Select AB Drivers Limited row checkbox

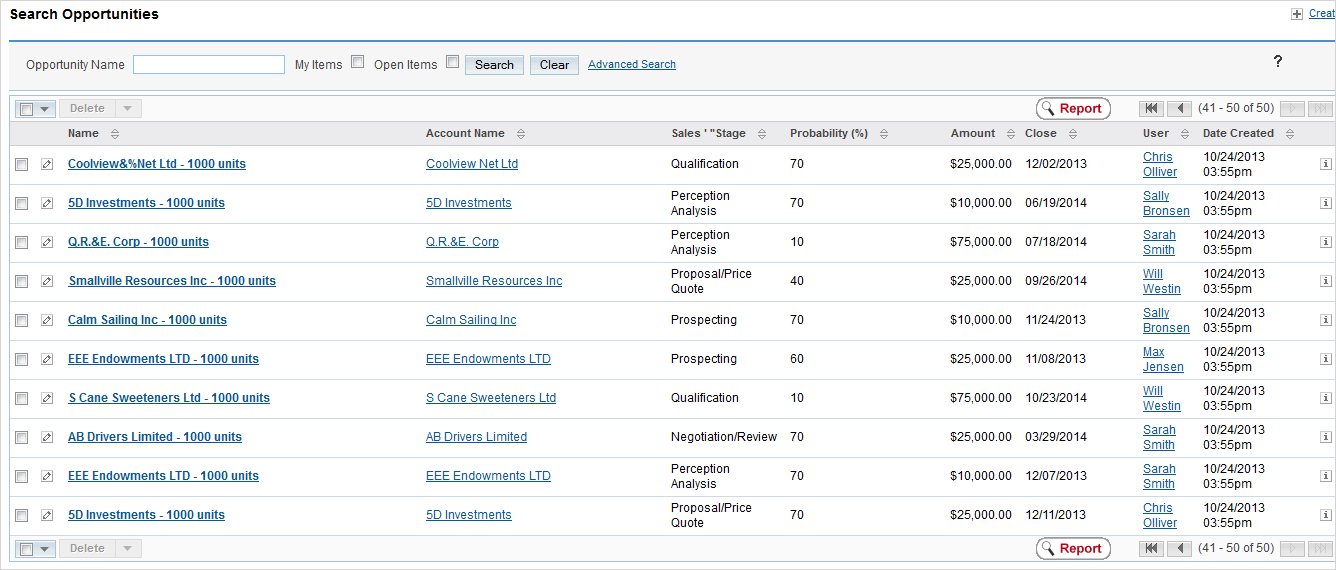pos(21,437)
